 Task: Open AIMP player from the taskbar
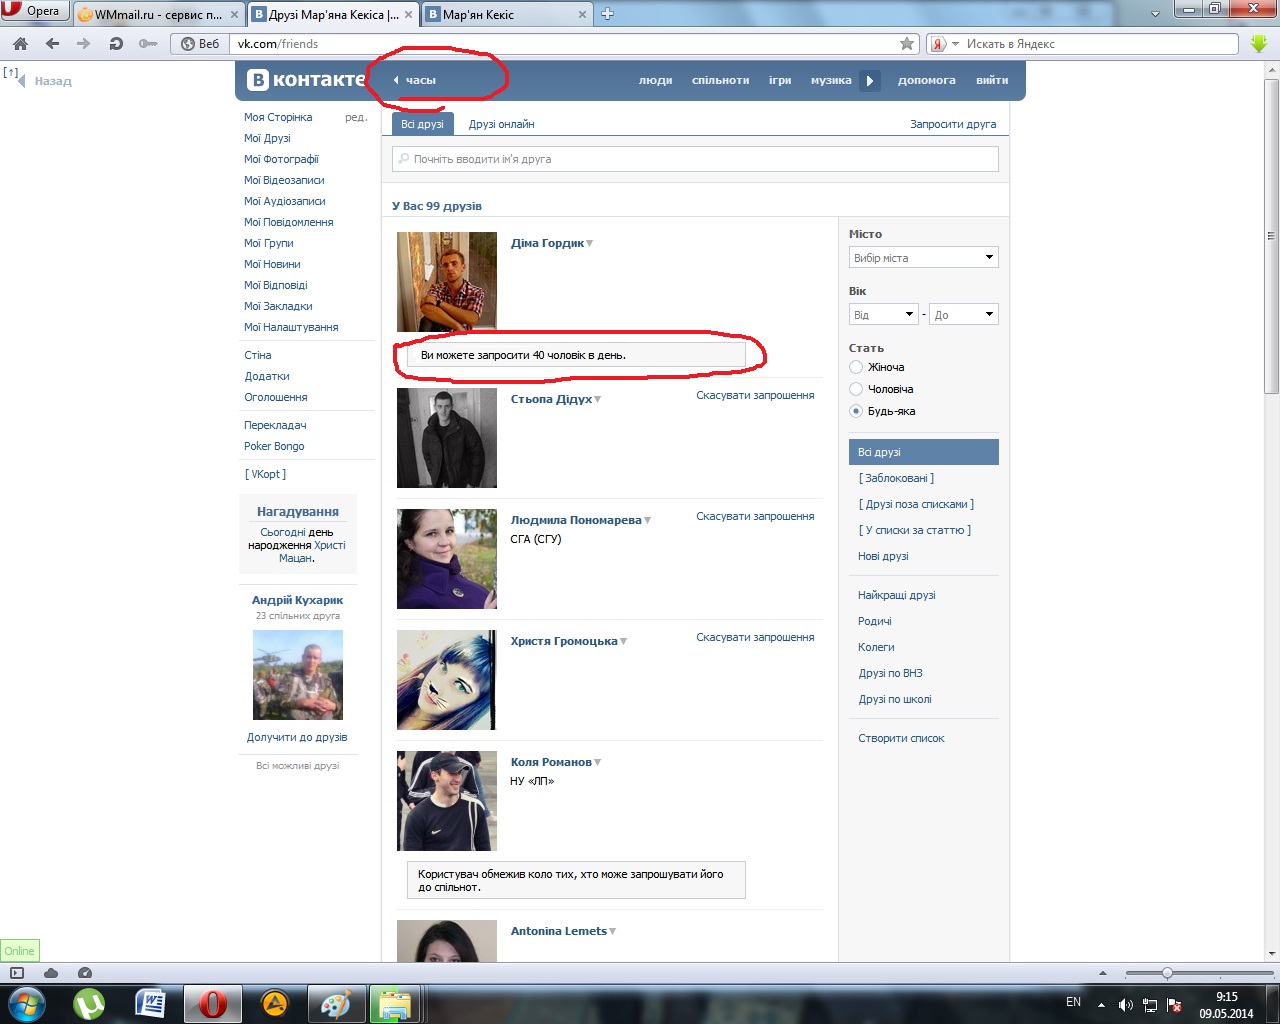[274, 1003]
